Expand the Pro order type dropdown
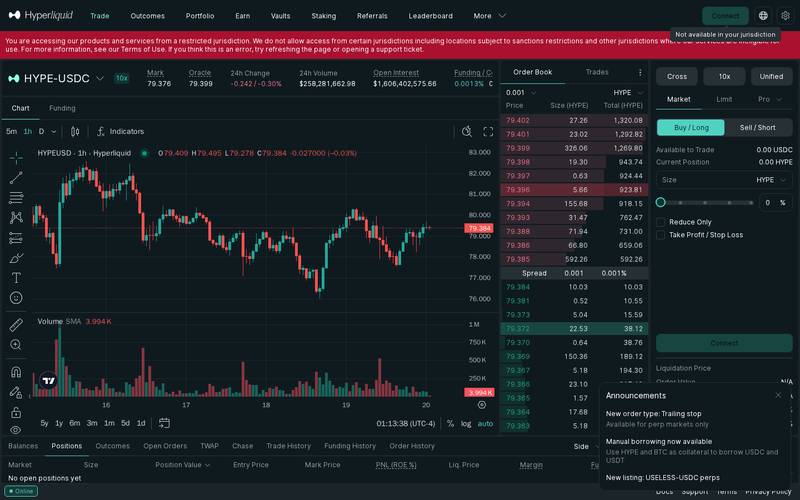The height and width of the screenshot is (500, 800). [x=770, y=99]
